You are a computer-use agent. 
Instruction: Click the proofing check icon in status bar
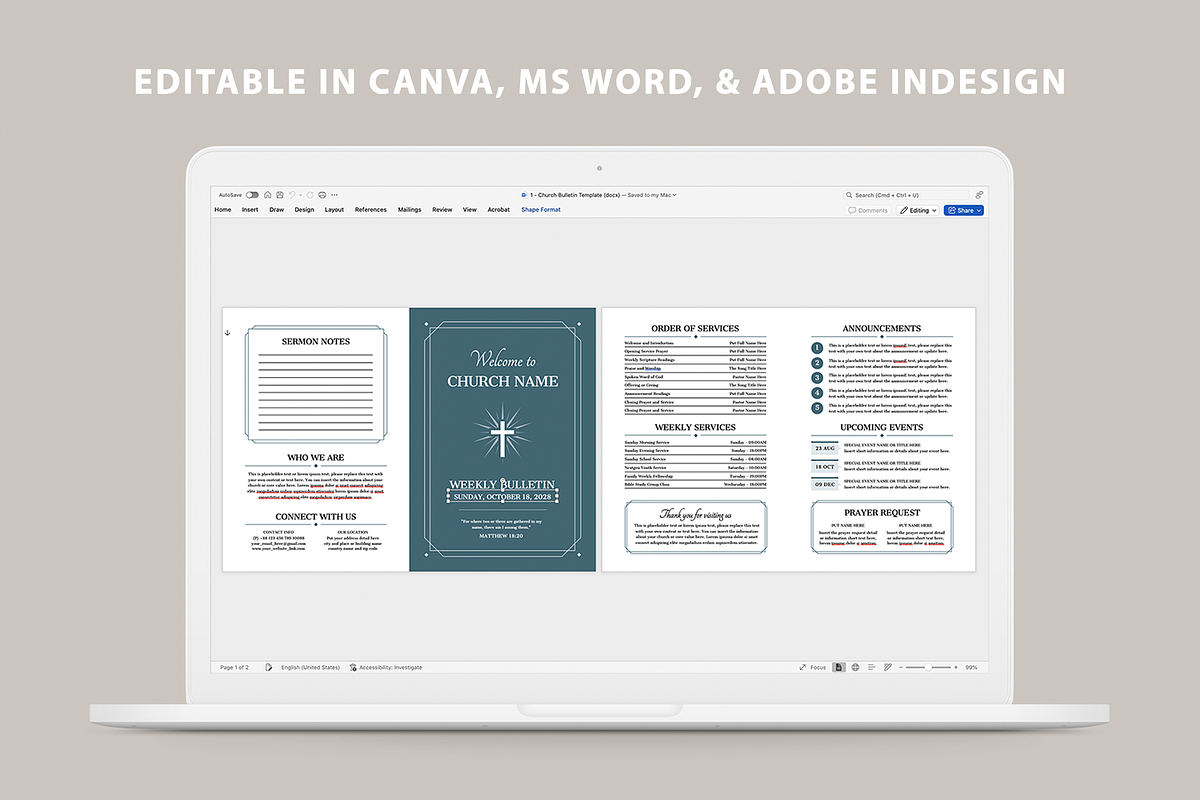[x=269, y=667]
